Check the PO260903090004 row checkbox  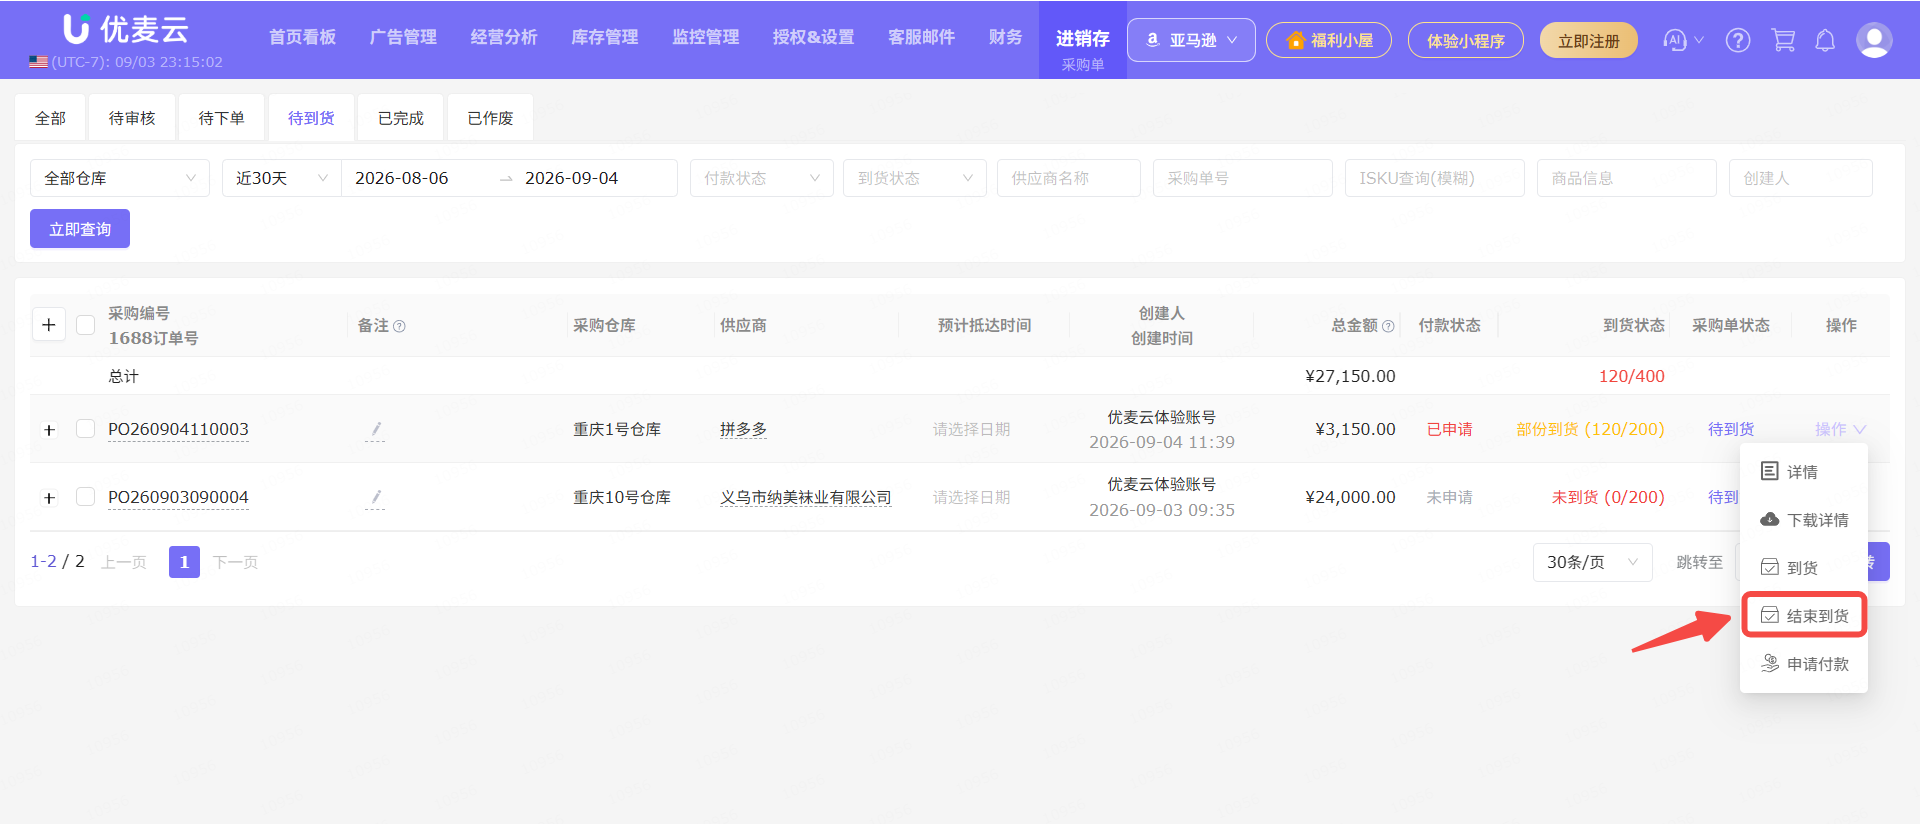tap(86, 497)
